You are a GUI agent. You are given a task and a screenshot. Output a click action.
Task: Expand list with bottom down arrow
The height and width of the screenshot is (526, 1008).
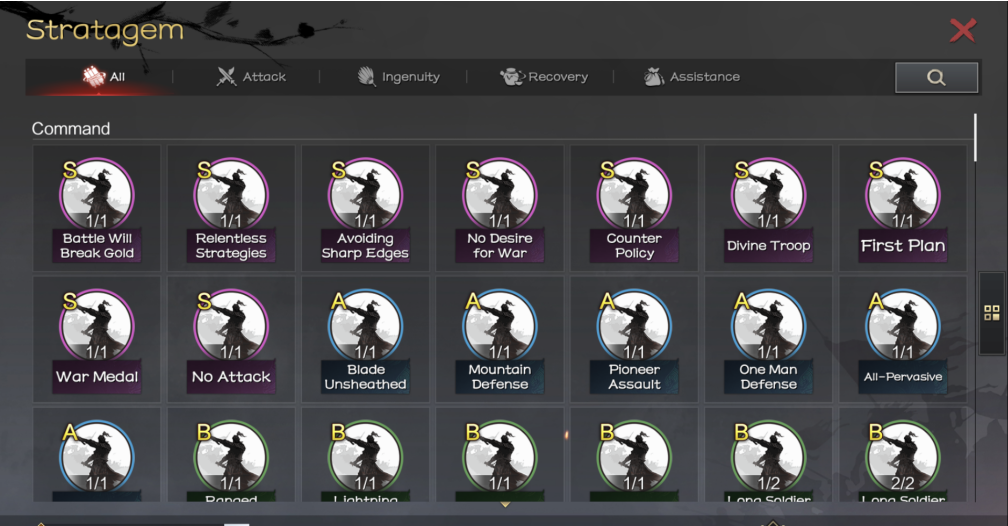(505, 505)
